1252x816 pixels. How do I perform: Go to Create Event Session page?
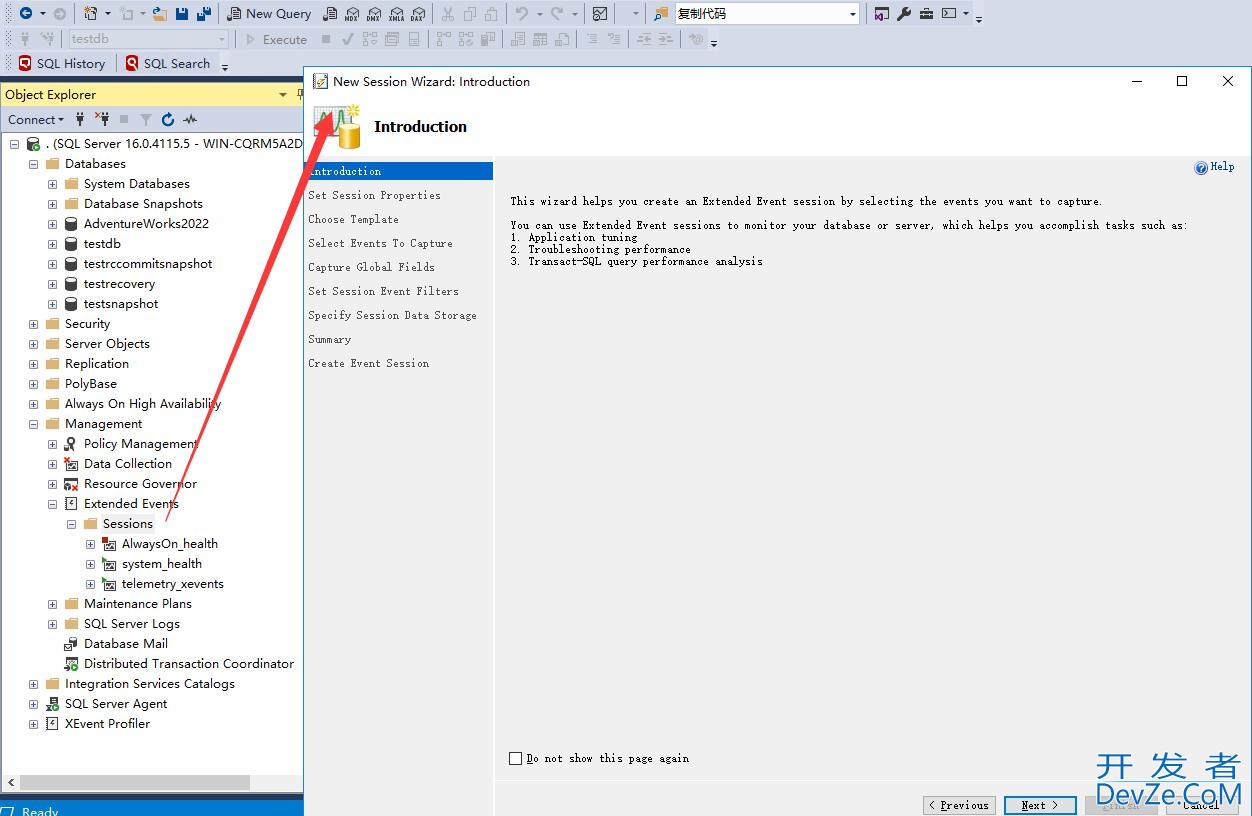pyautogui.click(x=368, y=363)
